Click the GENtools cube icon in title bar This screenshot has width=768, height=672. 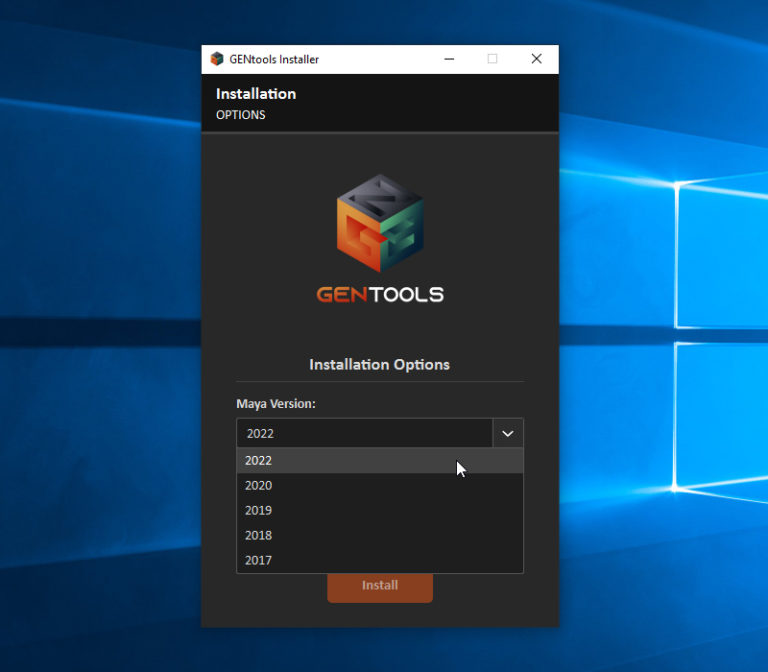(x=216, y=59)
